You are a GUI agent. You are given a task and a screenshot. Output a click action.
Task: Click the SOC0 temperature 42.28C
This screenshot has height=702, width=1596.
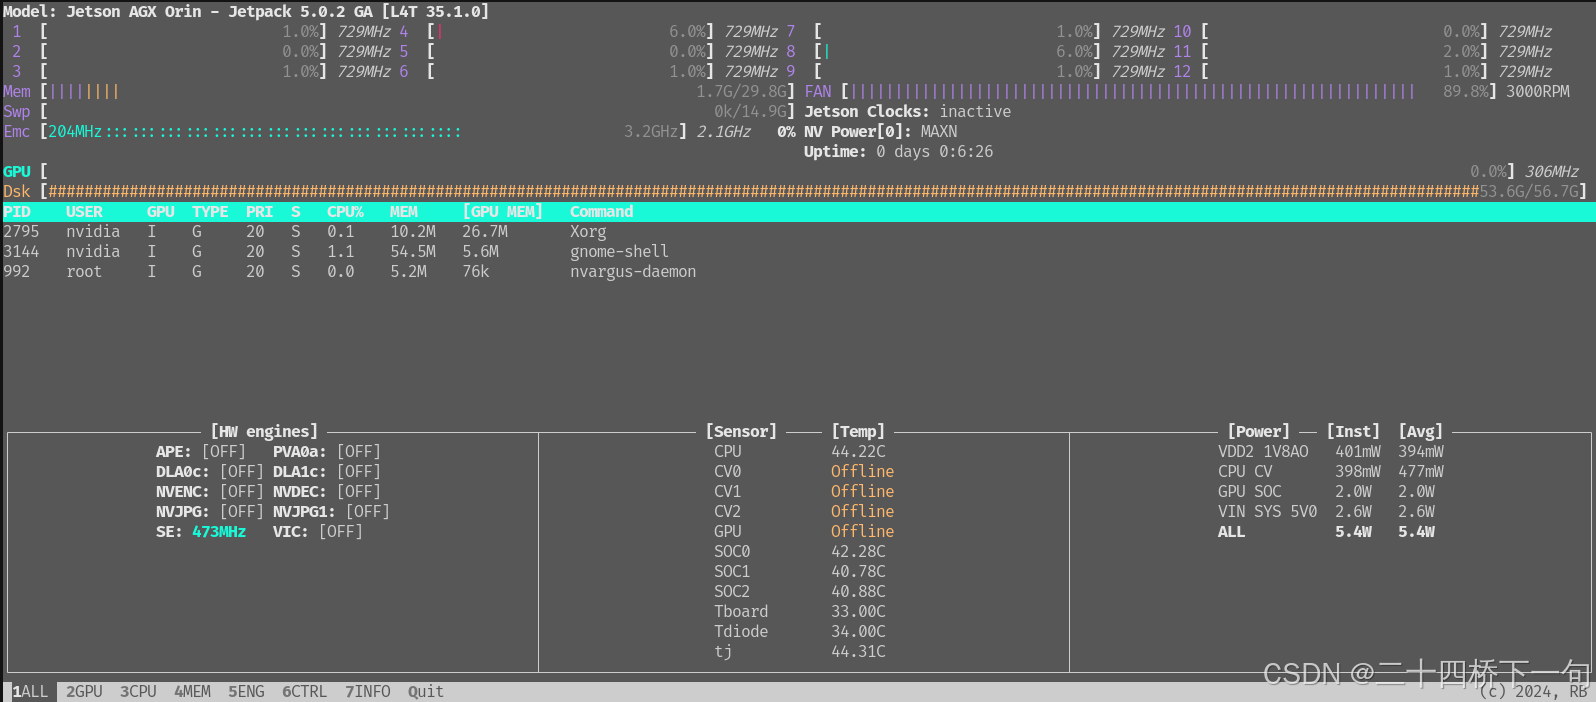(x=858, y=552)
